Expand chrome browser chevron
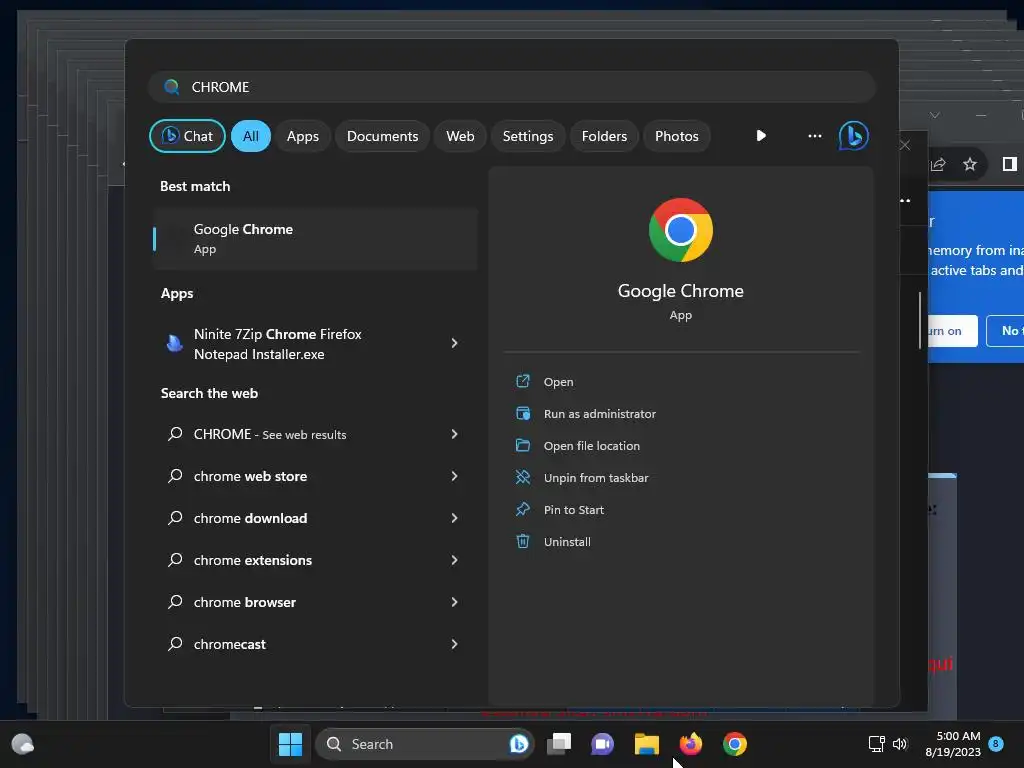 point(455,601)
